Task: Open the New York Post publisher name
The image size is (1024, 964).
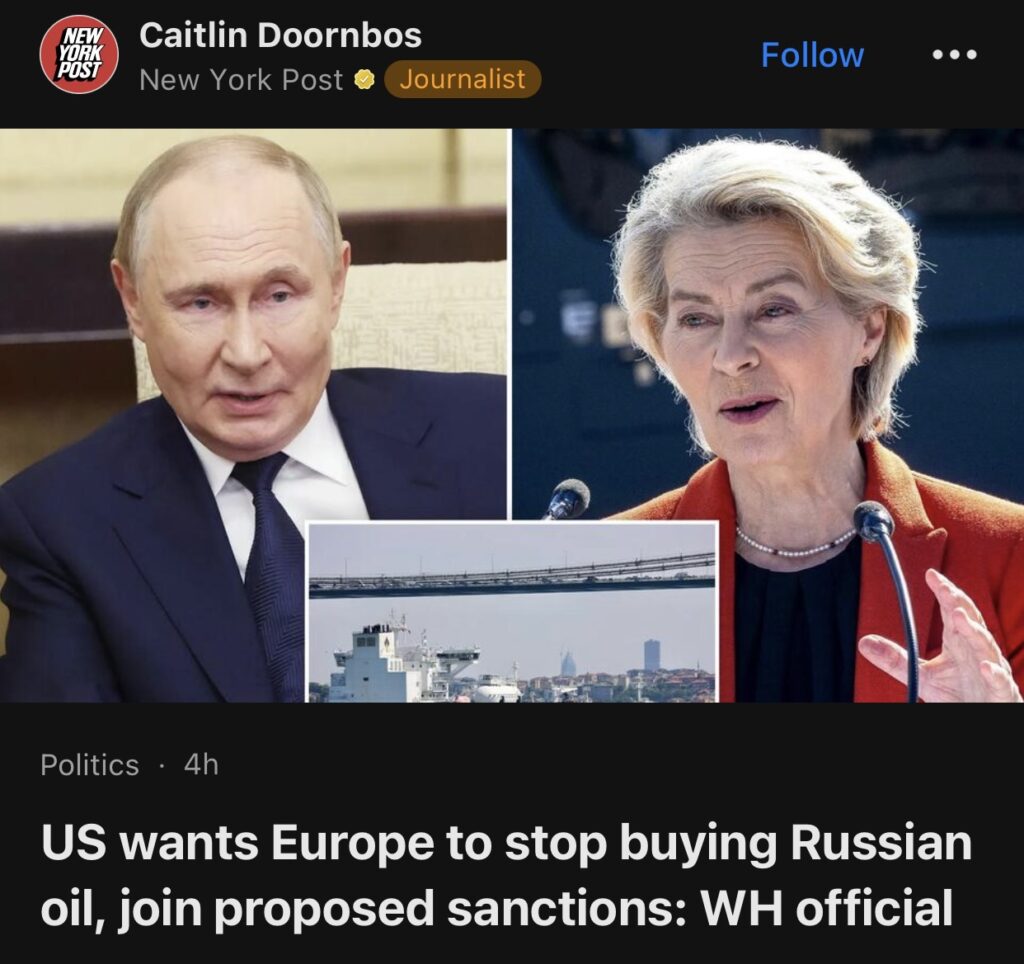Action: click(x=241, y=80)
